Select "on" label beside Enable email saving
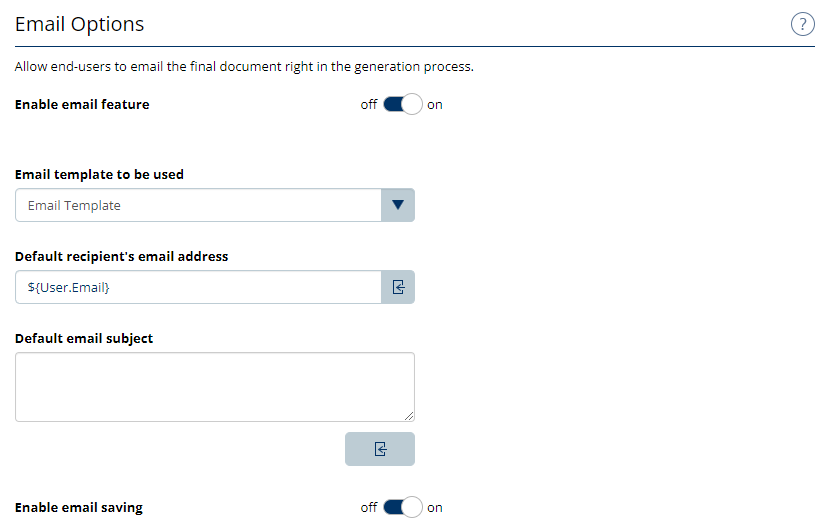The image size is (822, 532). coord(435,507)
